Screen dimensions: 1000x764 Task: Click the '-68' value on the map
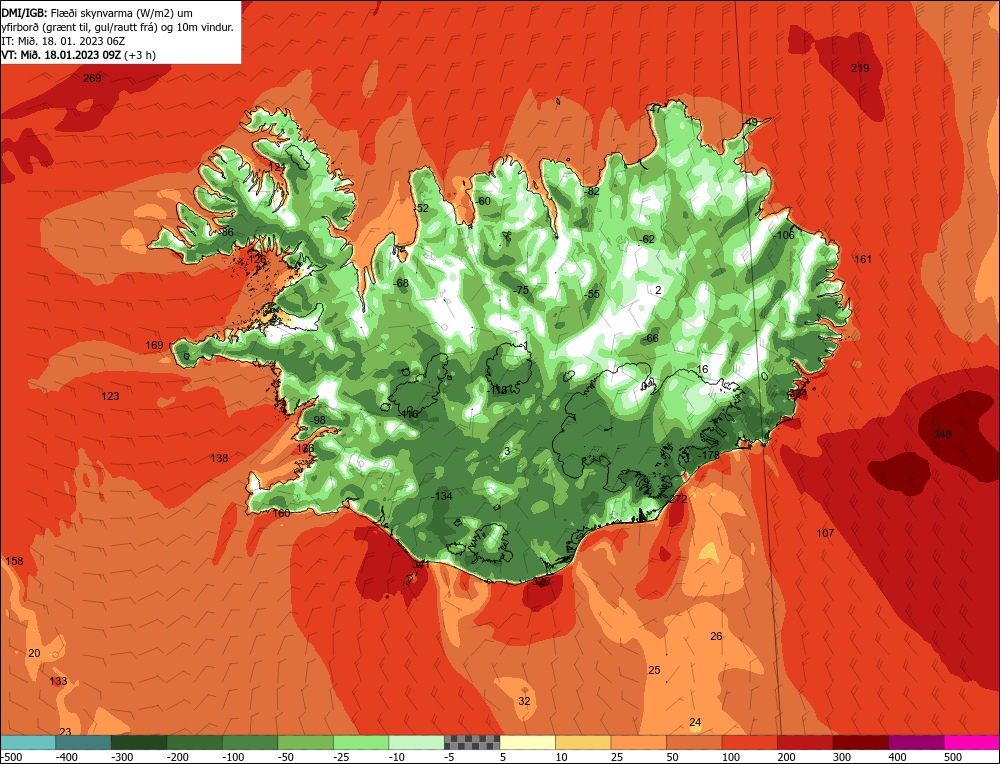(400, 283)
